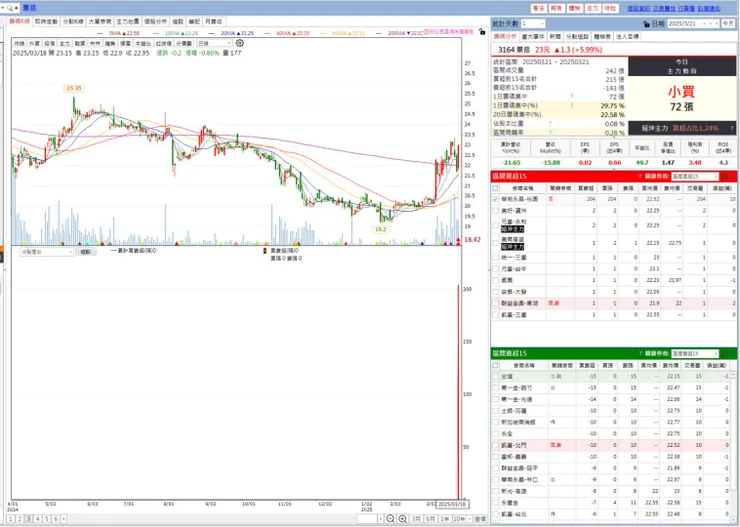Image resolution: width=740 pixels, height=527 pixels.
Task: Check the 永豐金 sell row checkbox
Action: [496, 502]
